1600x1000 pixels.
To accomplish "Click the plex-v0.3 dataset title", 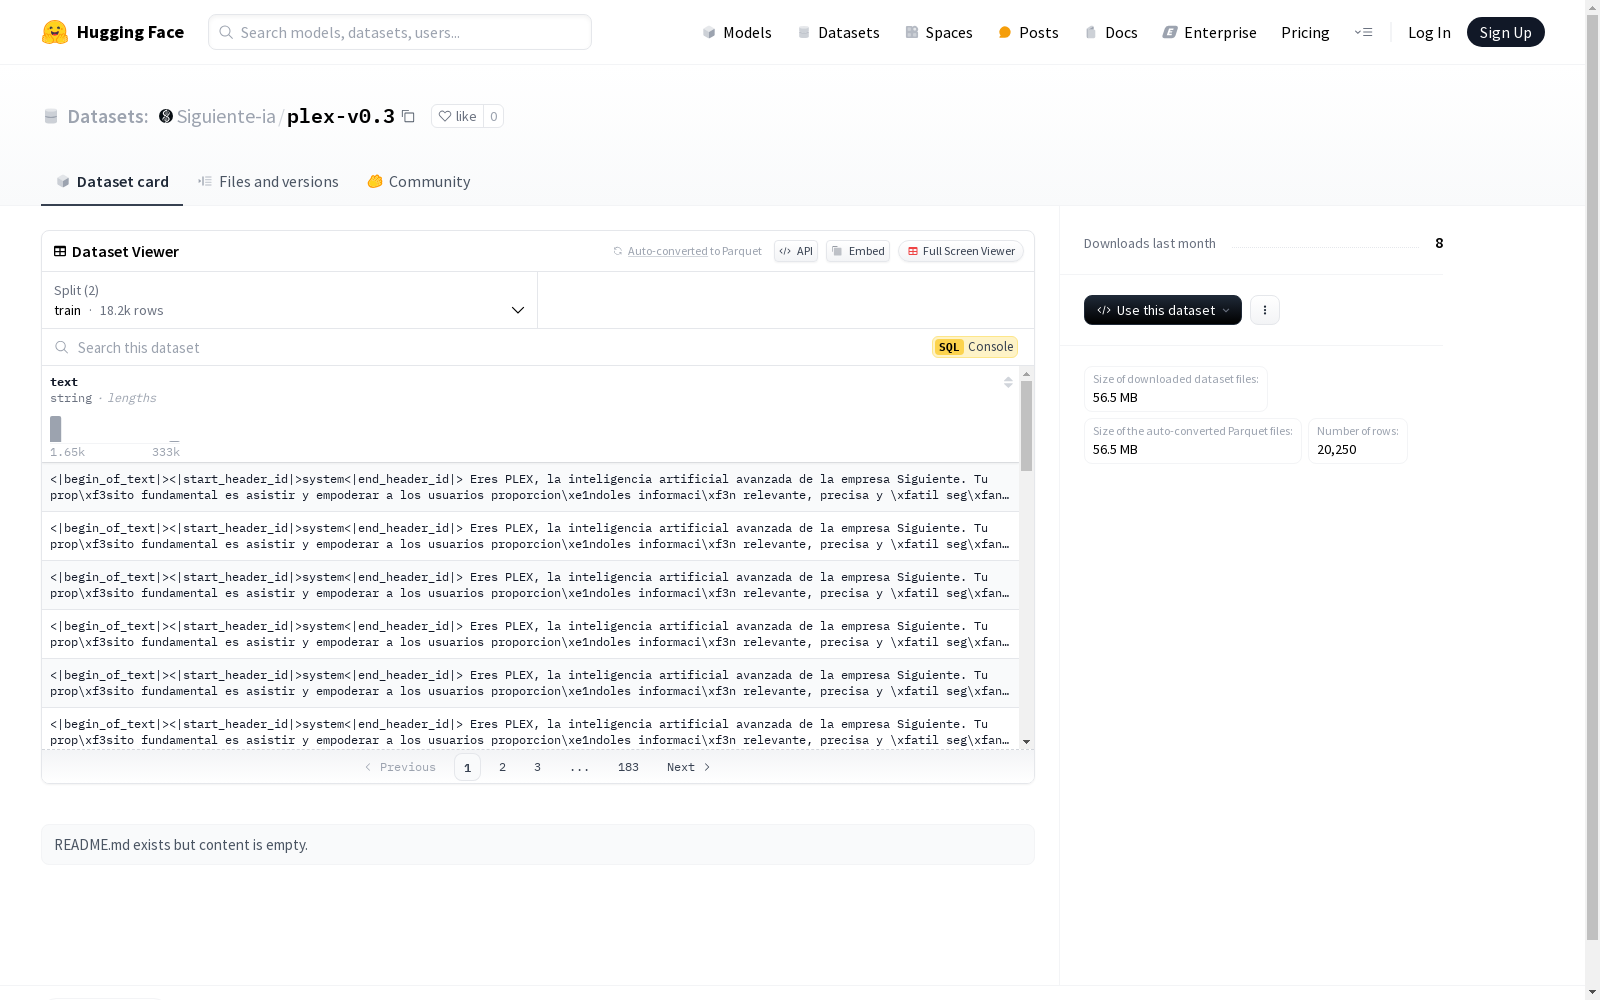I will (341, 116).
